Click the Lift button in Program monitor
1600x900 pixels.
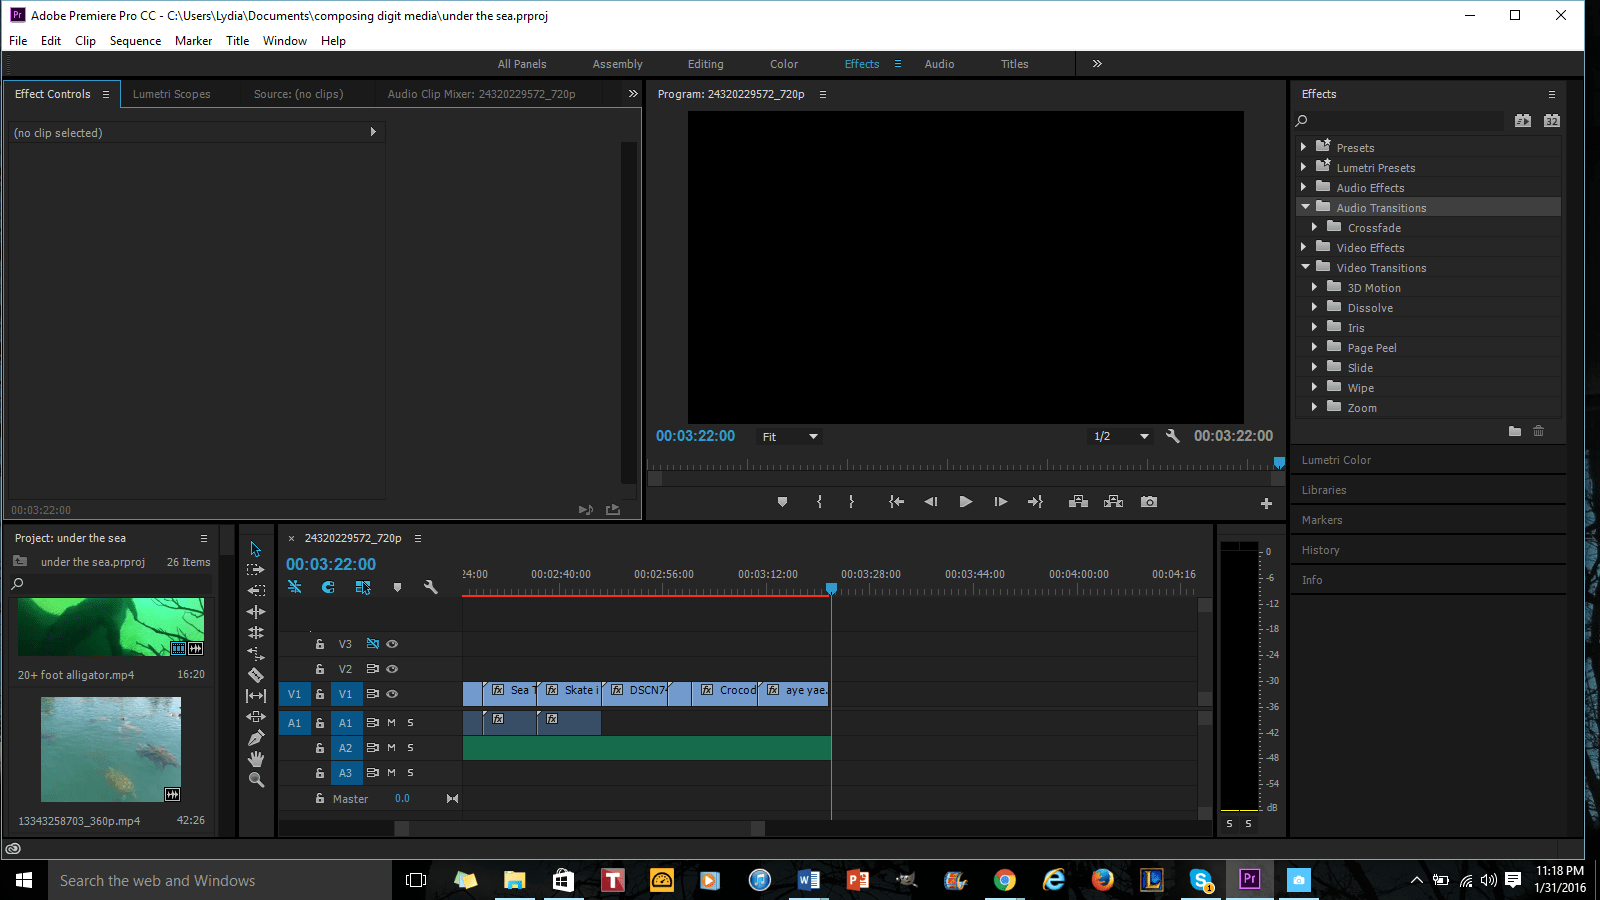[1078, 502]
